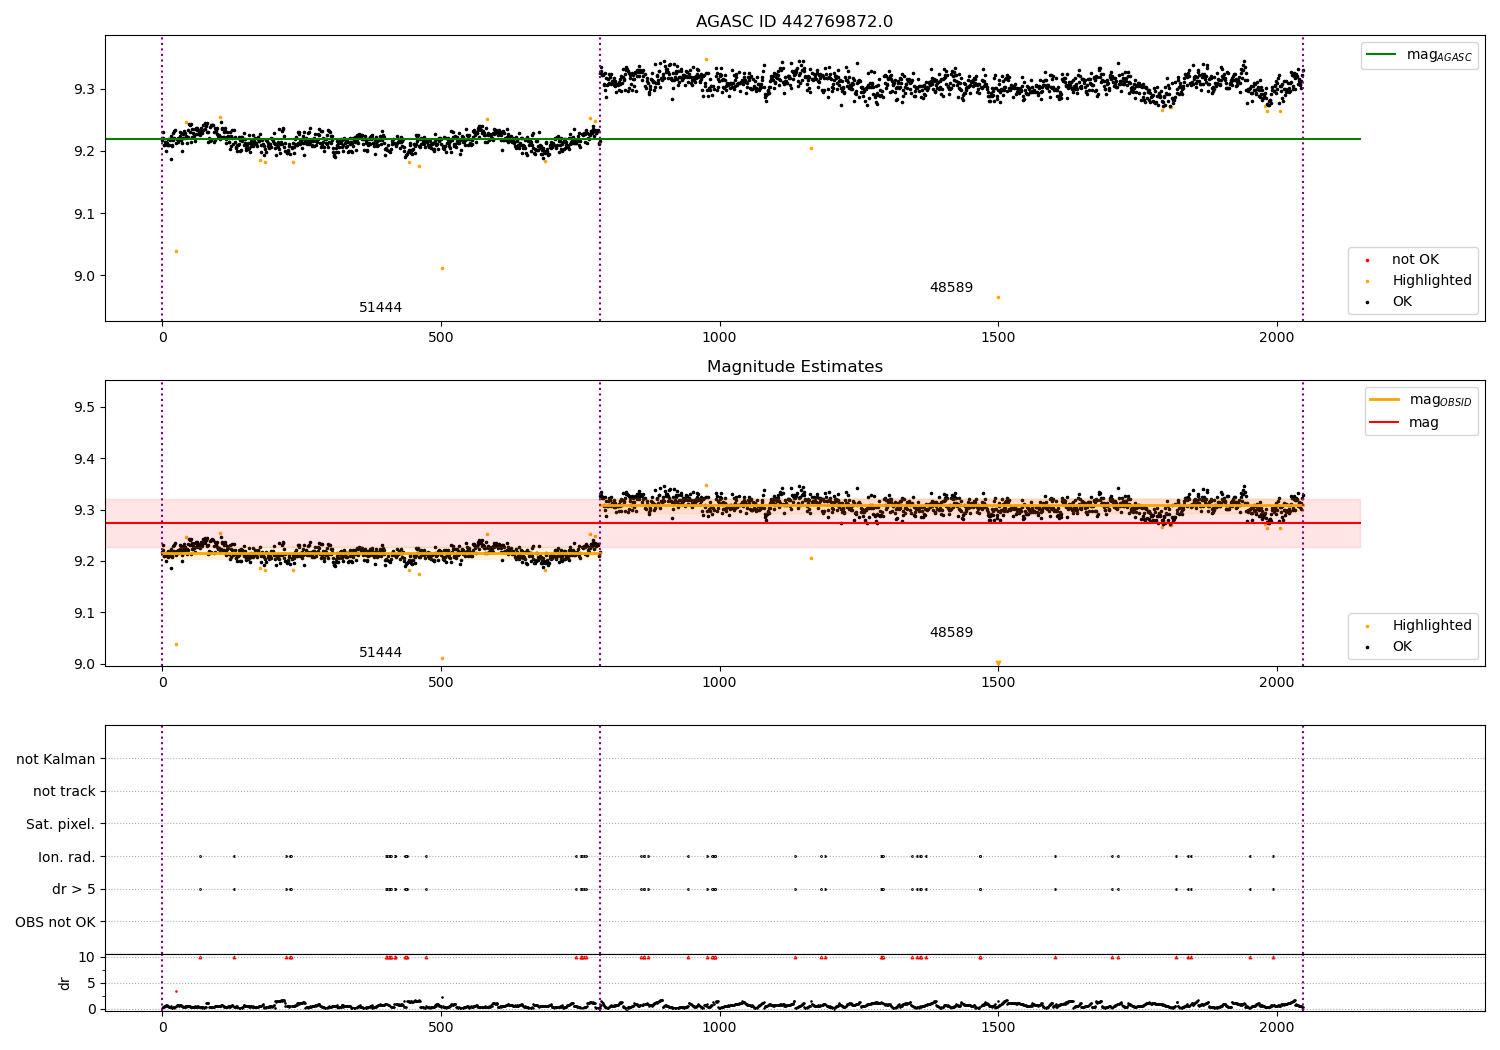Click y-tick '9.0' on the top plot
Screen dimensions: 1500x1050
click(x=84, y=276)
